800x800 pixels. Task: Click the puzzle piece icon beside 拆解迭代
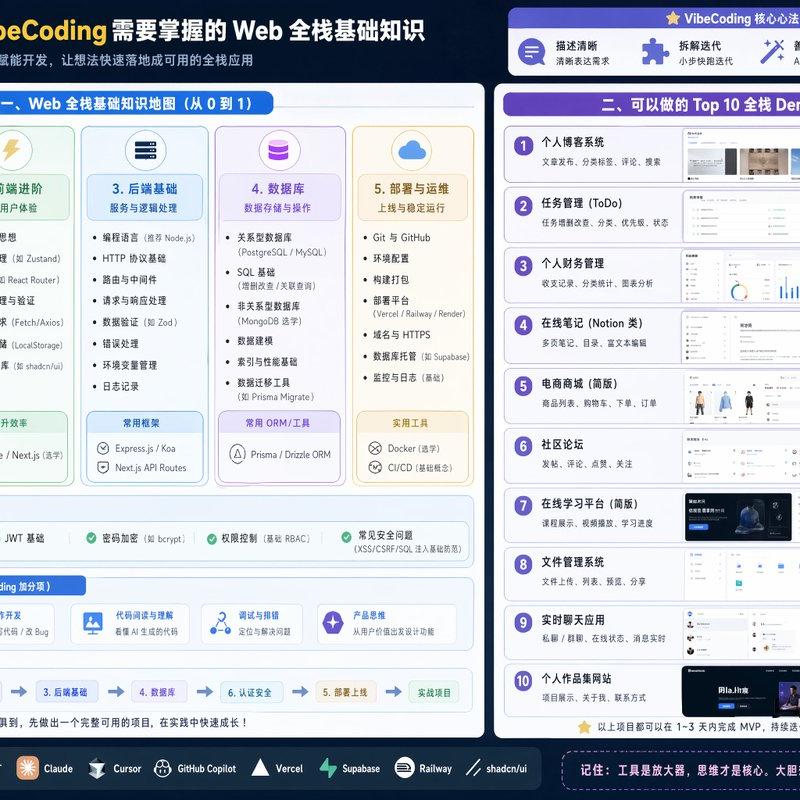(655, 52)
